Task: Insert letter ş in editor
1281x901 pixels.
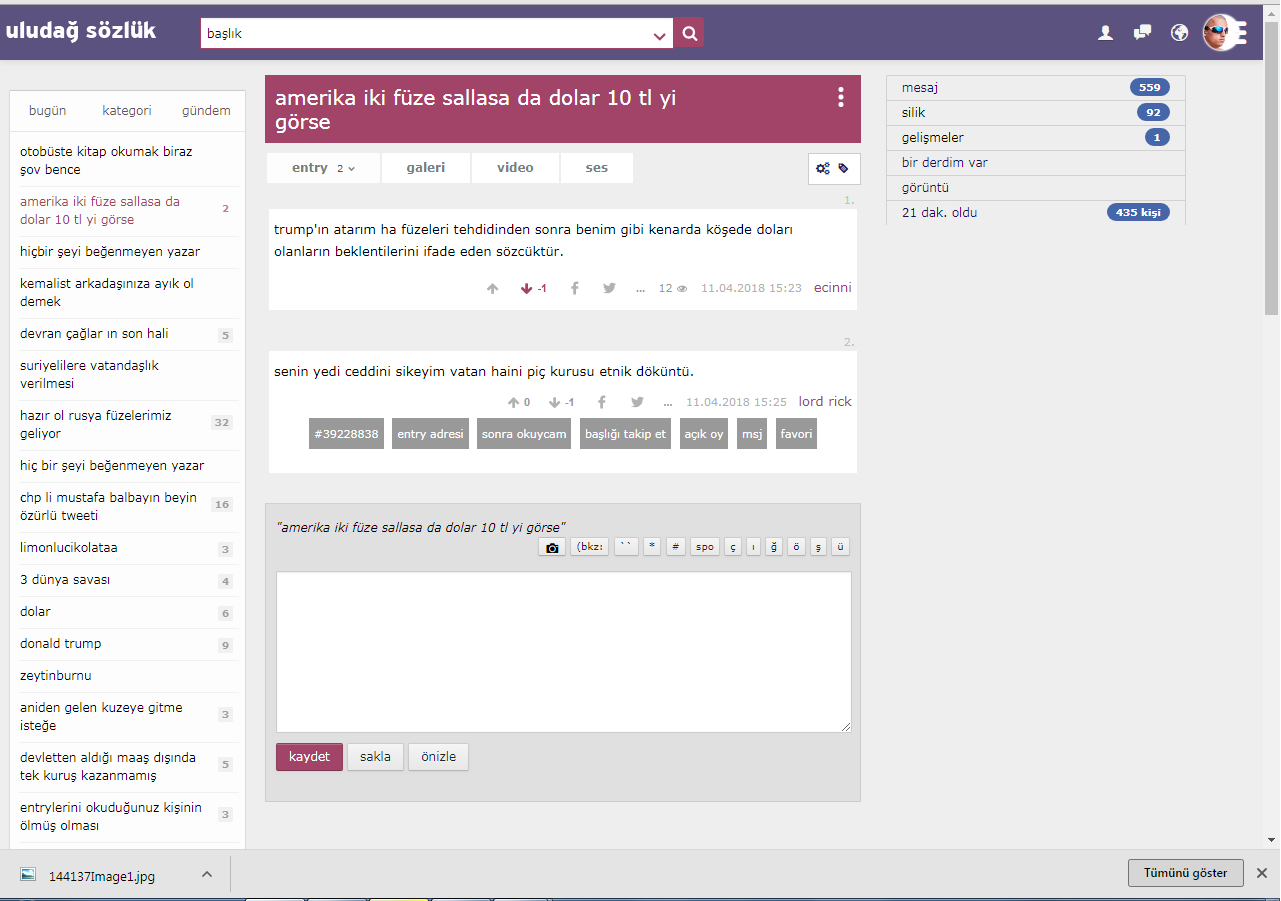Action: point(819,547)
